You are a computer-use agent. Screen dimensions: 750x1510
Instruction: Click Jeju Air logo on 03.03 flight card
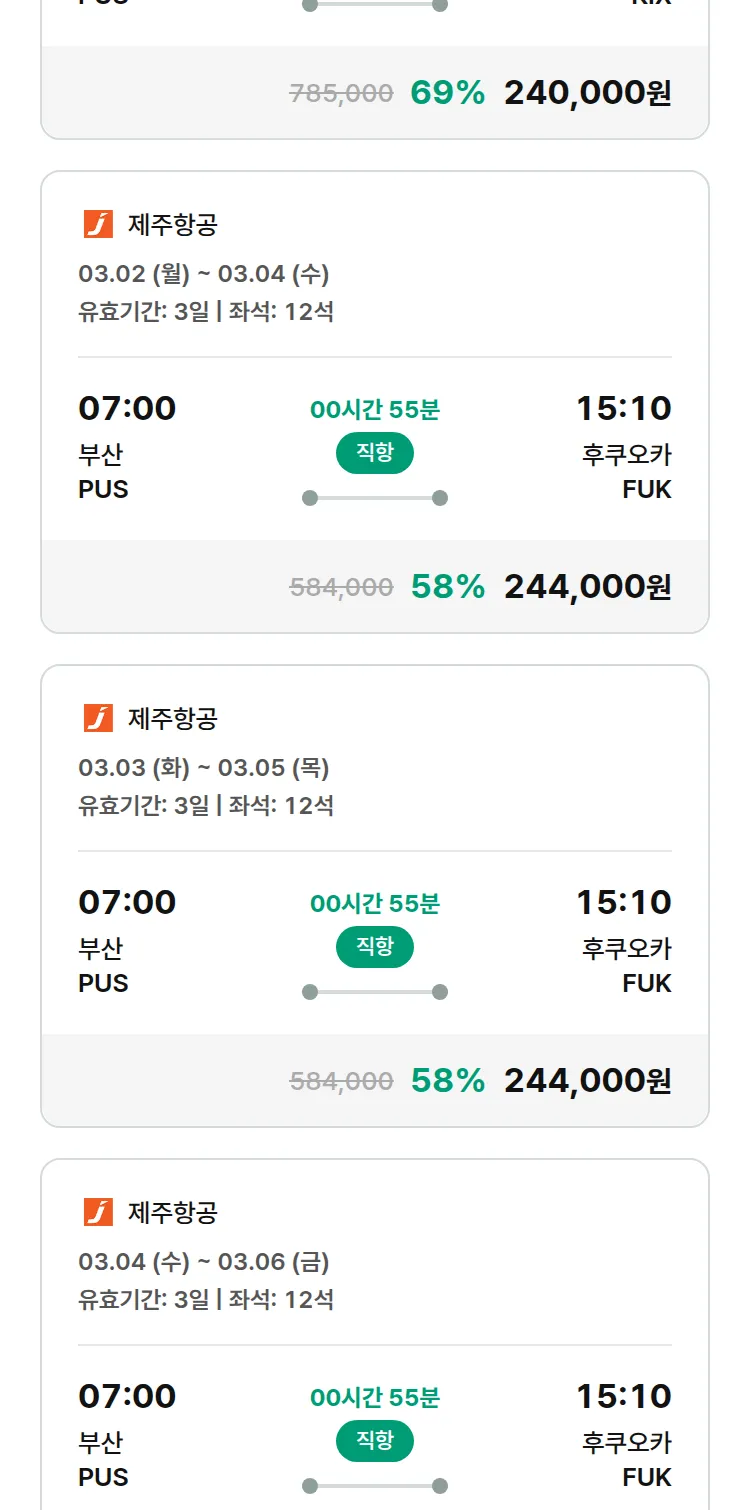[98, 718]
